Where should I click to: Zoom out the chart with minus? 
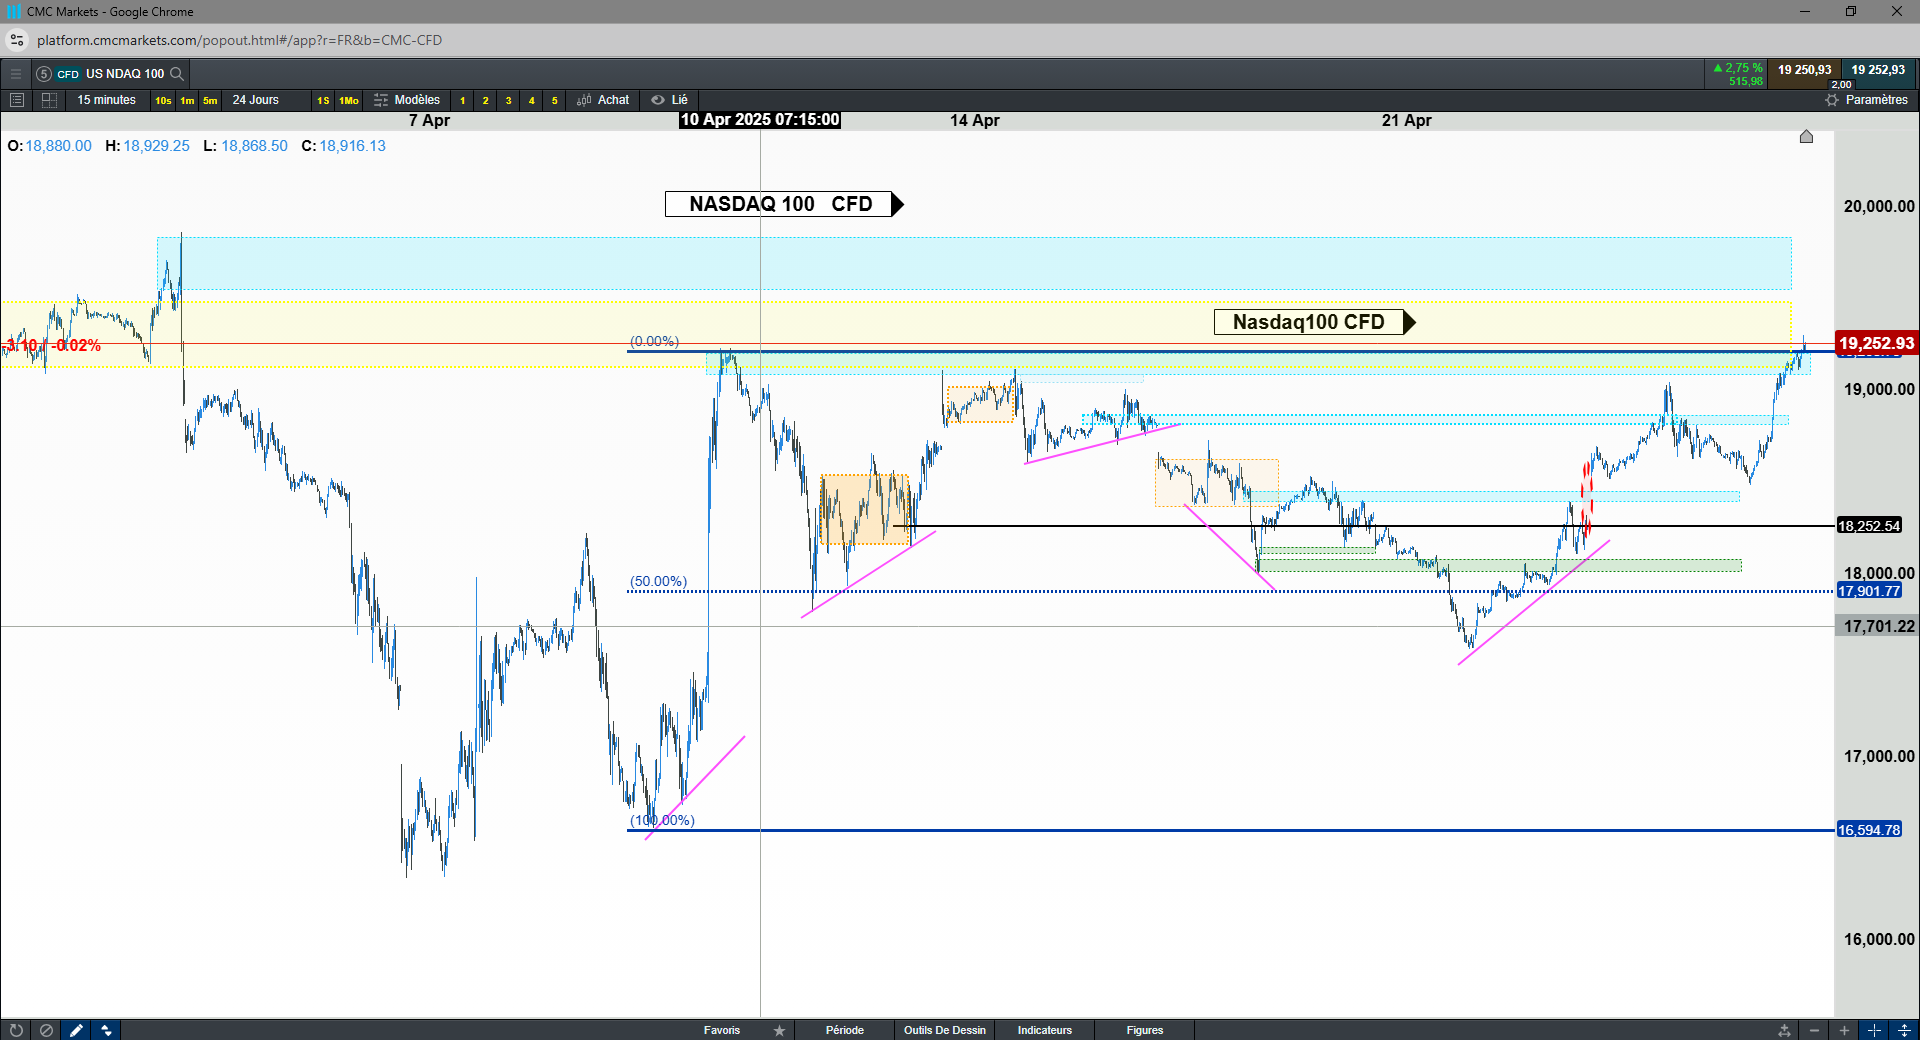click(1814, 1030)
